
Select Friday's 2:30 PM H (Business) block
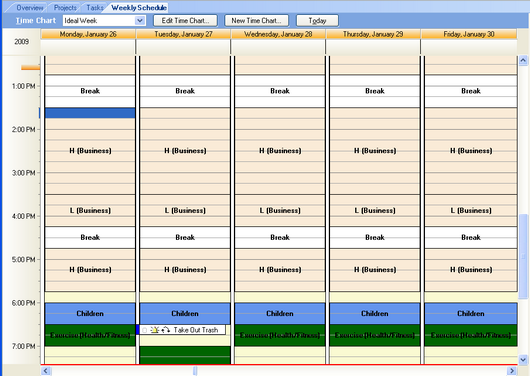pyautogui.click(x=471, y=151)
